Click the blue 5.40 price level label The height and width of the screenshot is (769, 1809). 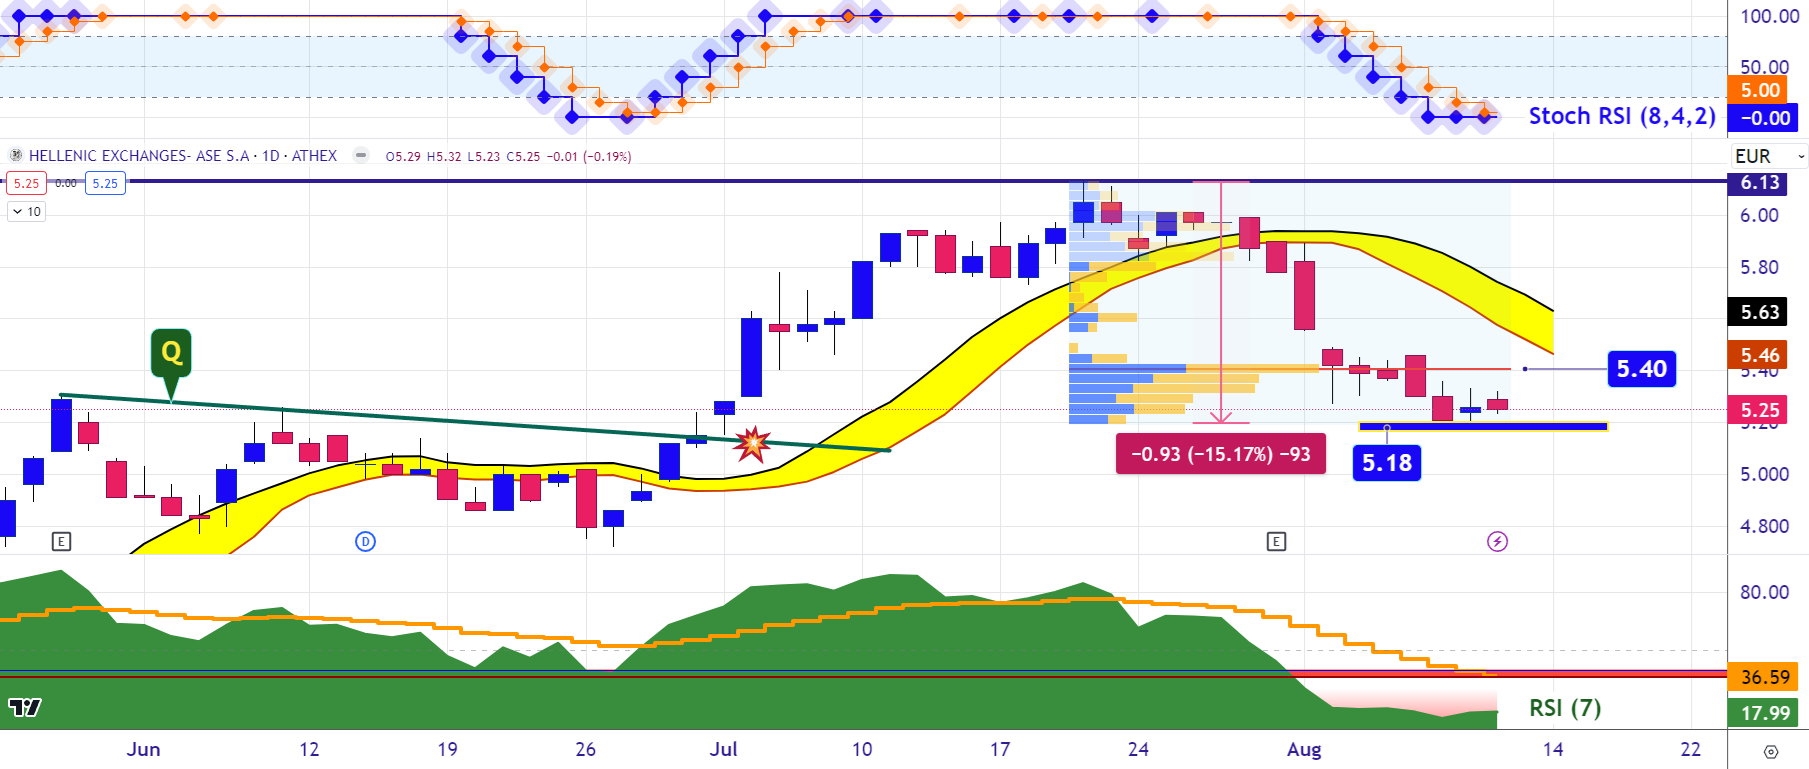1641,369
